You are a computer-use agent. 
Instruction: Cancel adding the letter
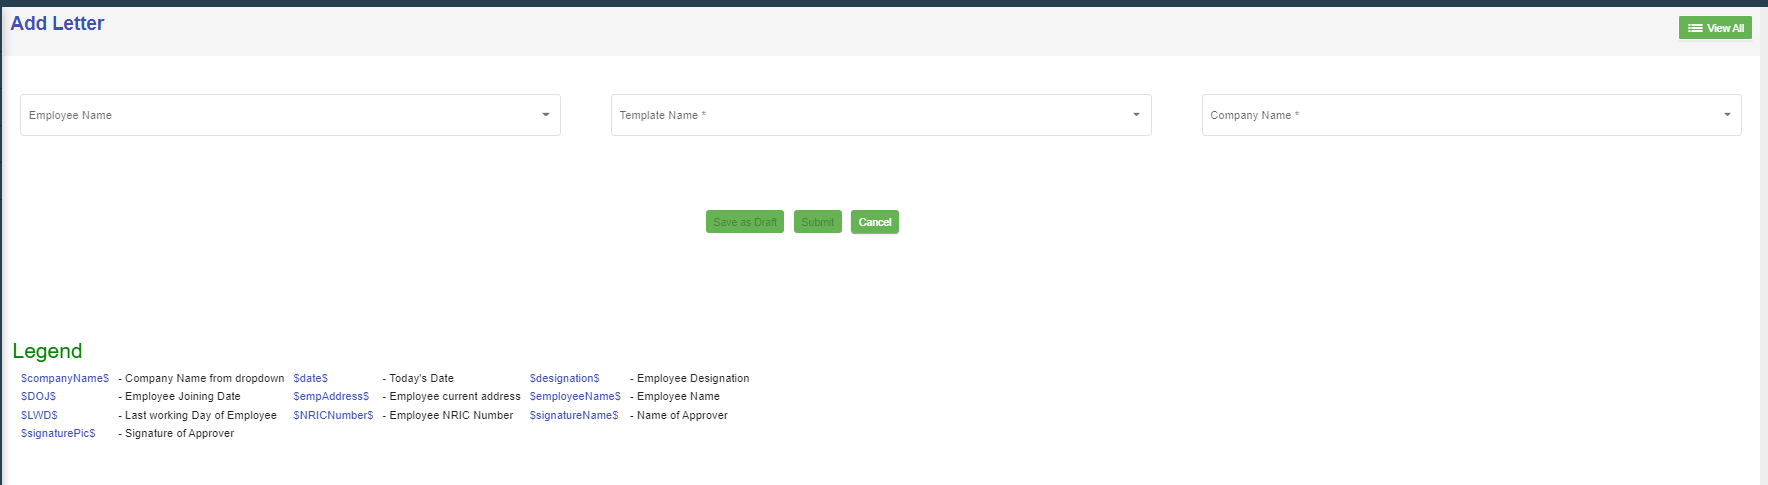pos(874,222)
